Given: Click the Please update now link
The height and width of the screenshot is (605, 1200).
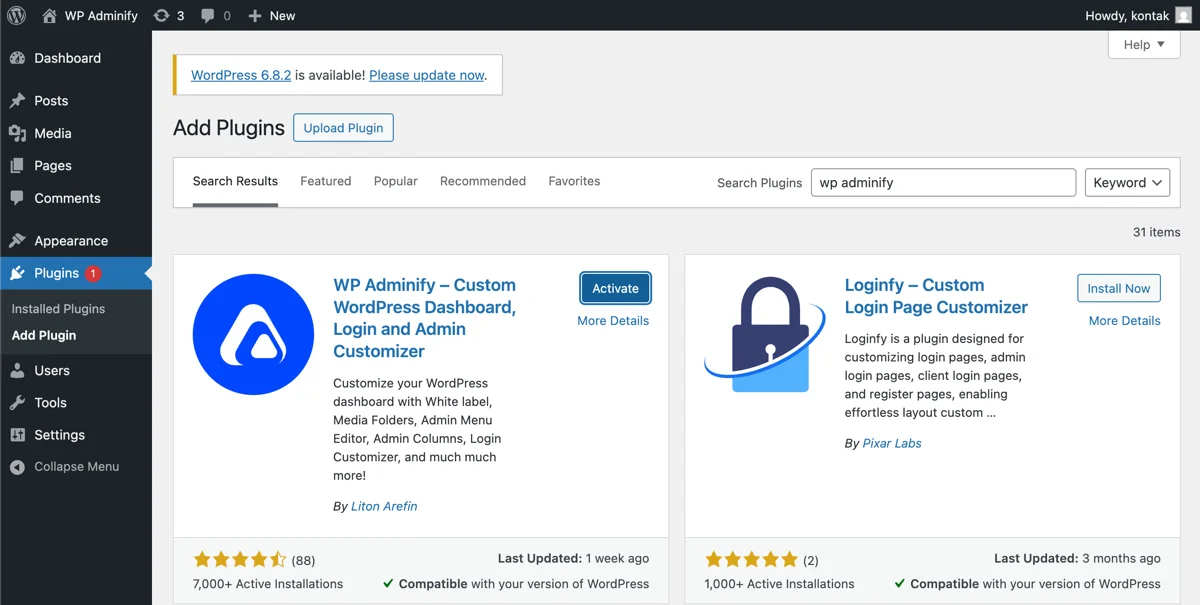Looking at the screenshot, I should tap(428, 75).
